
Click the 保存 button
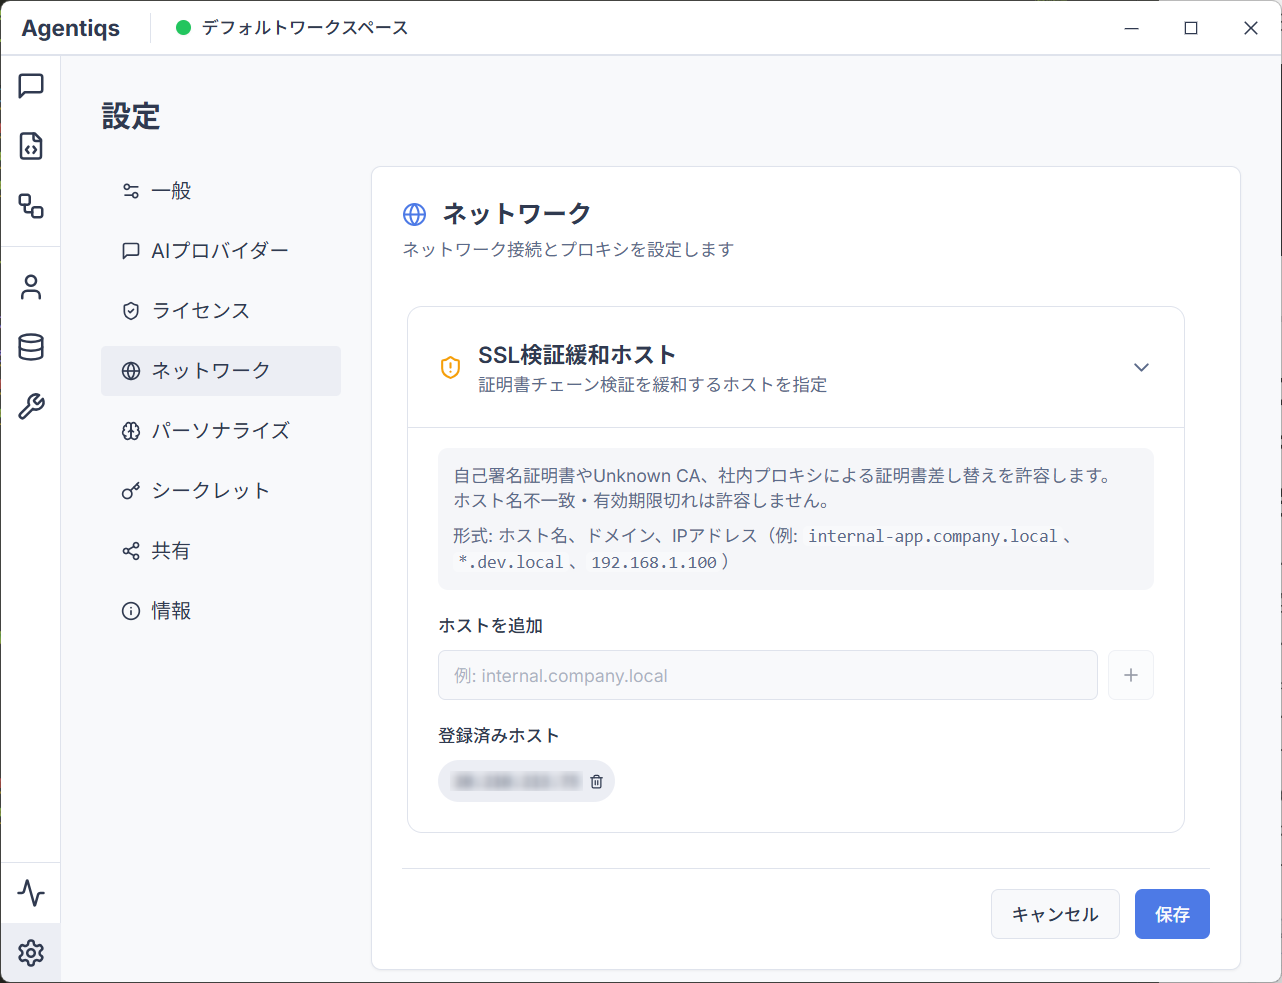click(1171, 914)
